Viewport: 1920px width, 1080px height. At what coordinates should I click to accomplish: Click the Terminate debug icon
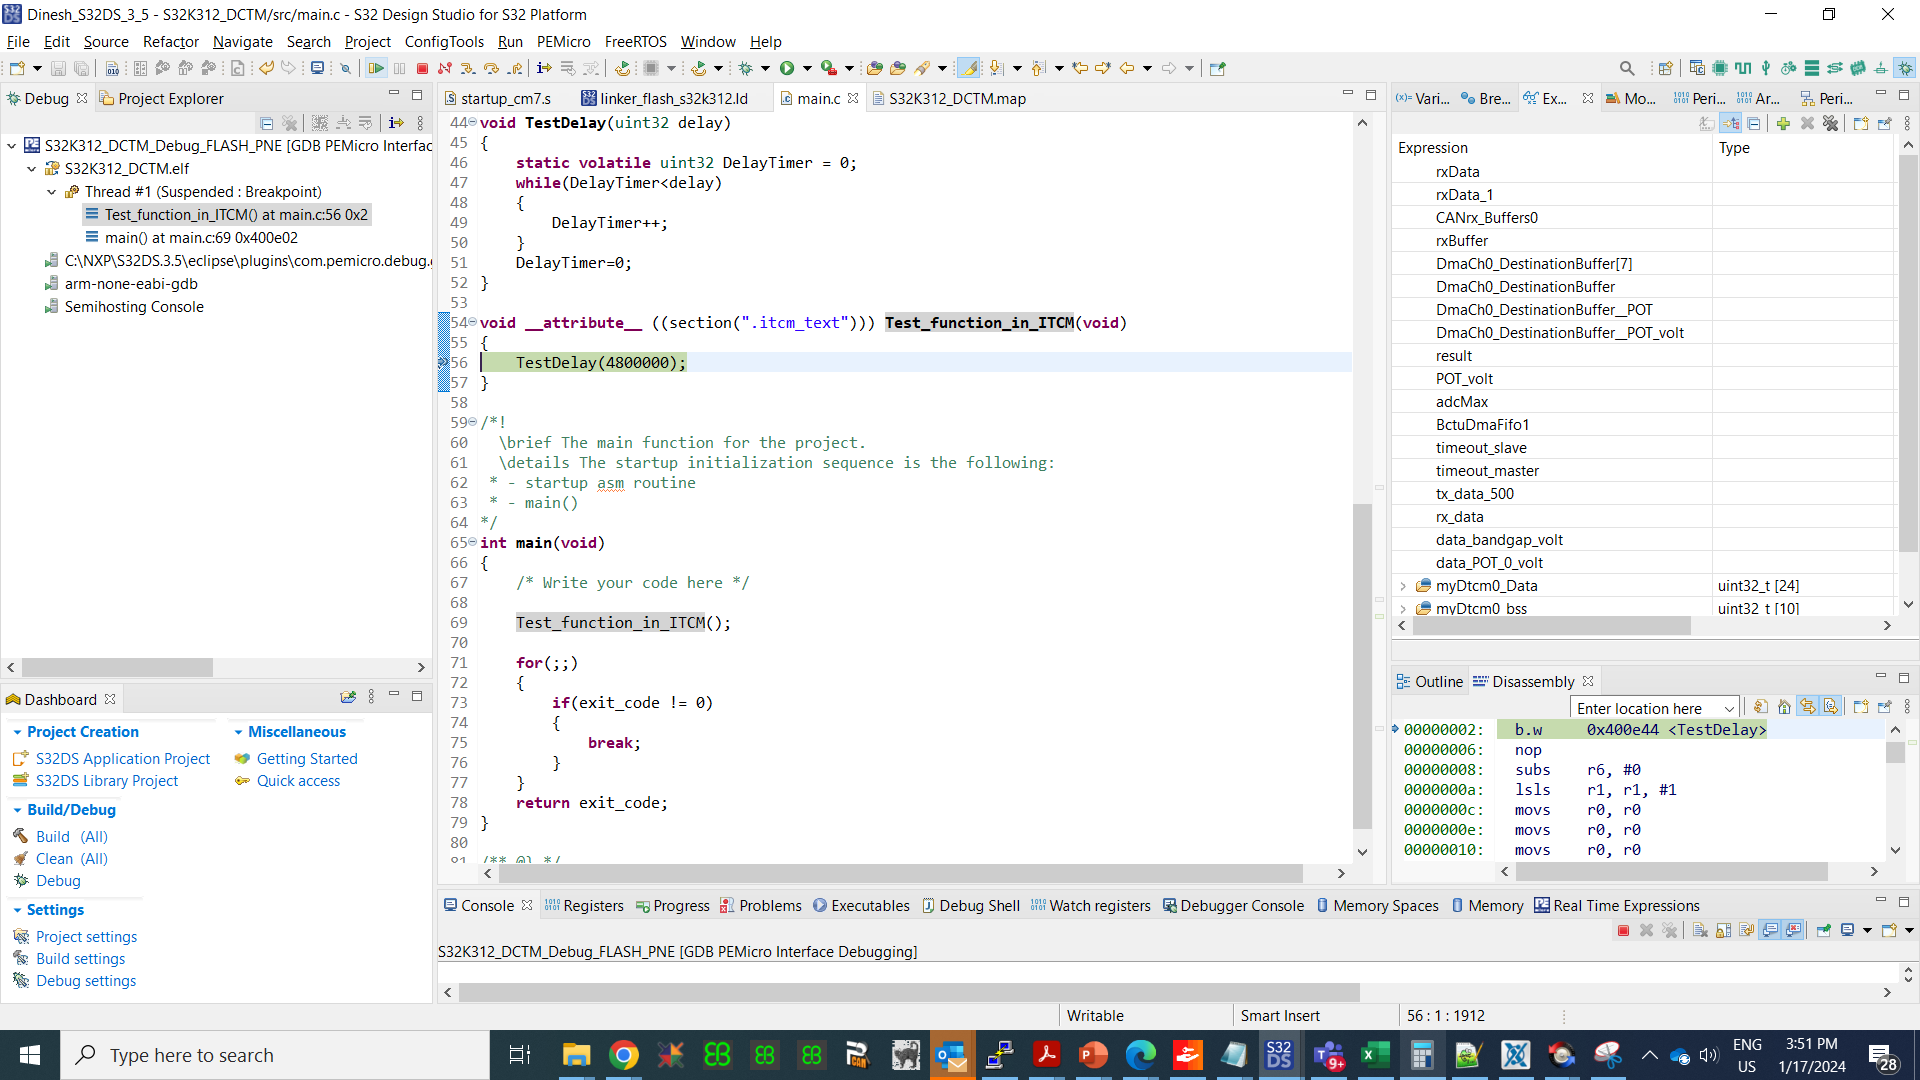tap(422, 67)
